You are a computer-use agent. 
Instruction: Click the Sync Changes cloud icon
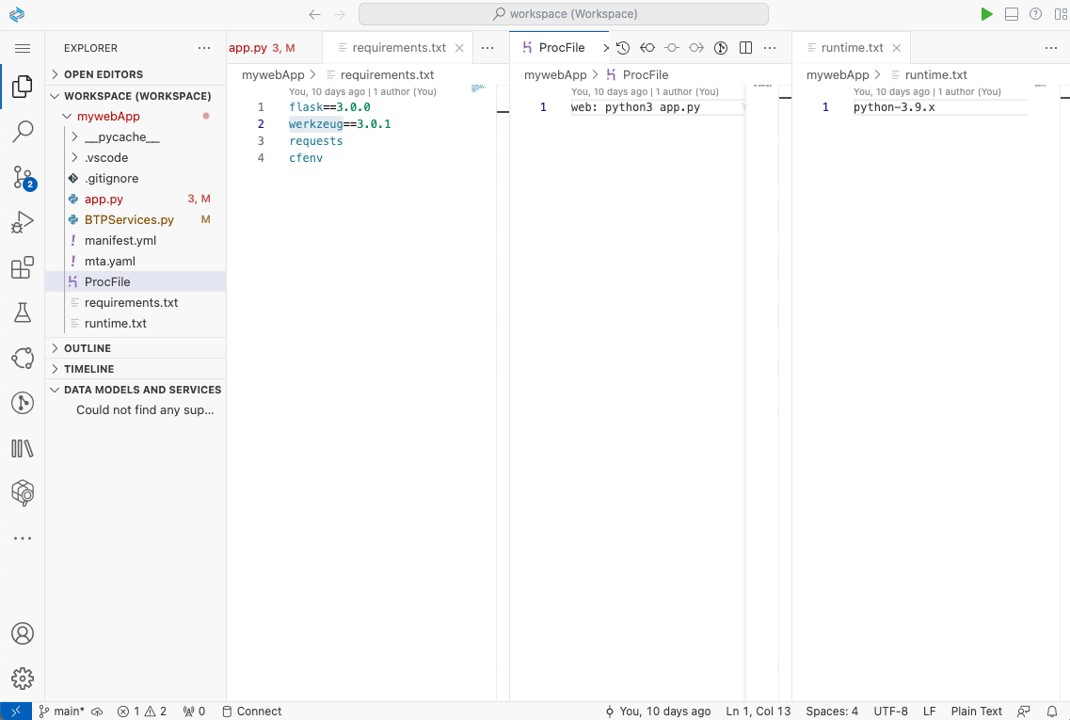point(96,711)
